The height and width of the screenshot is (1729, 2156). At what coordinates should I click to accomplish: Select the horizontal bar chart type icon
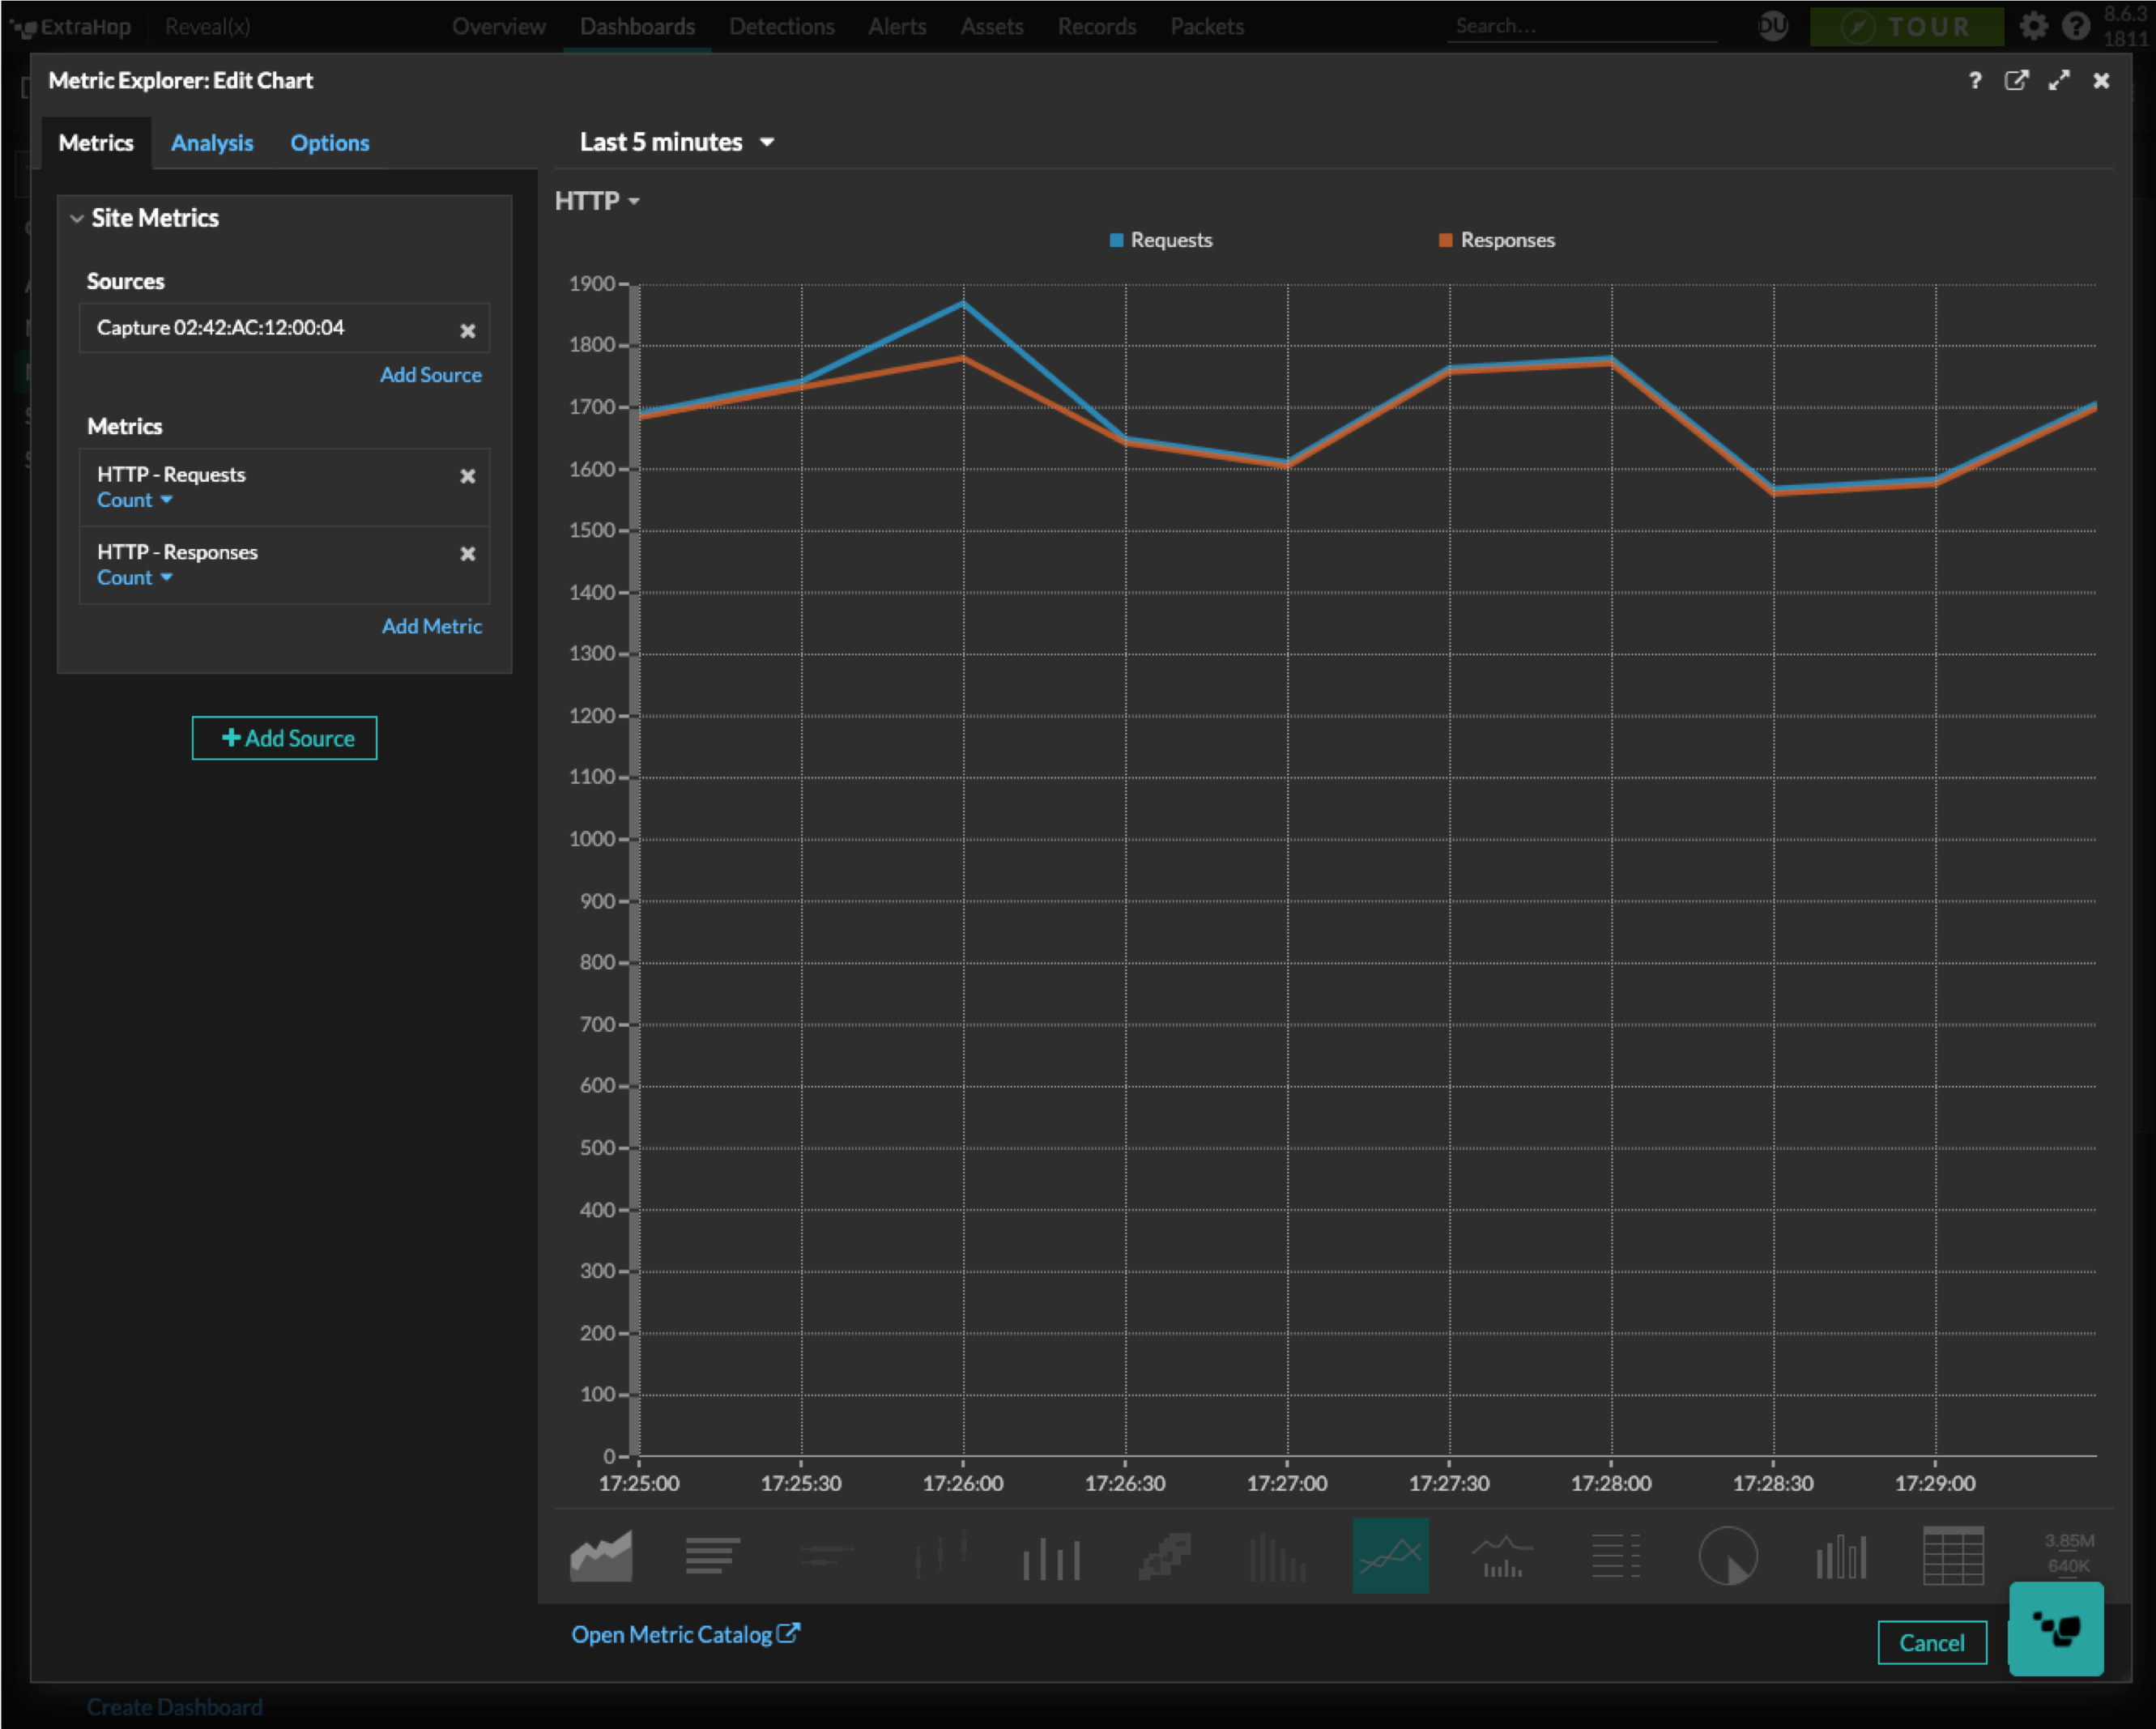712,1556
